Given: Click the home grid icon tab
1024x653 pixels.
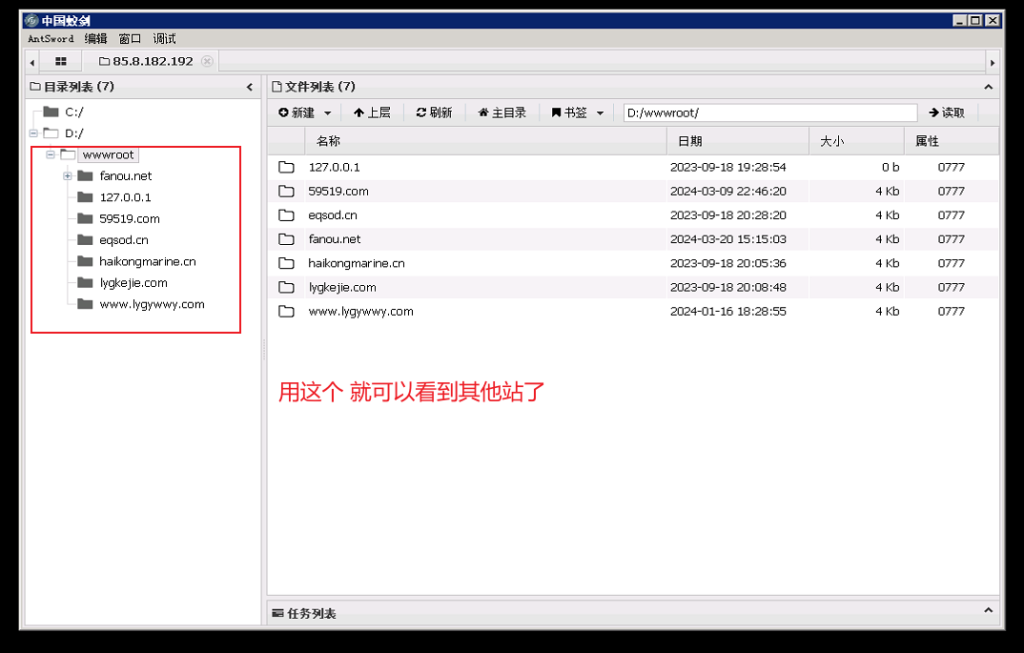Looking at the screenshot, I should [61, 61].
